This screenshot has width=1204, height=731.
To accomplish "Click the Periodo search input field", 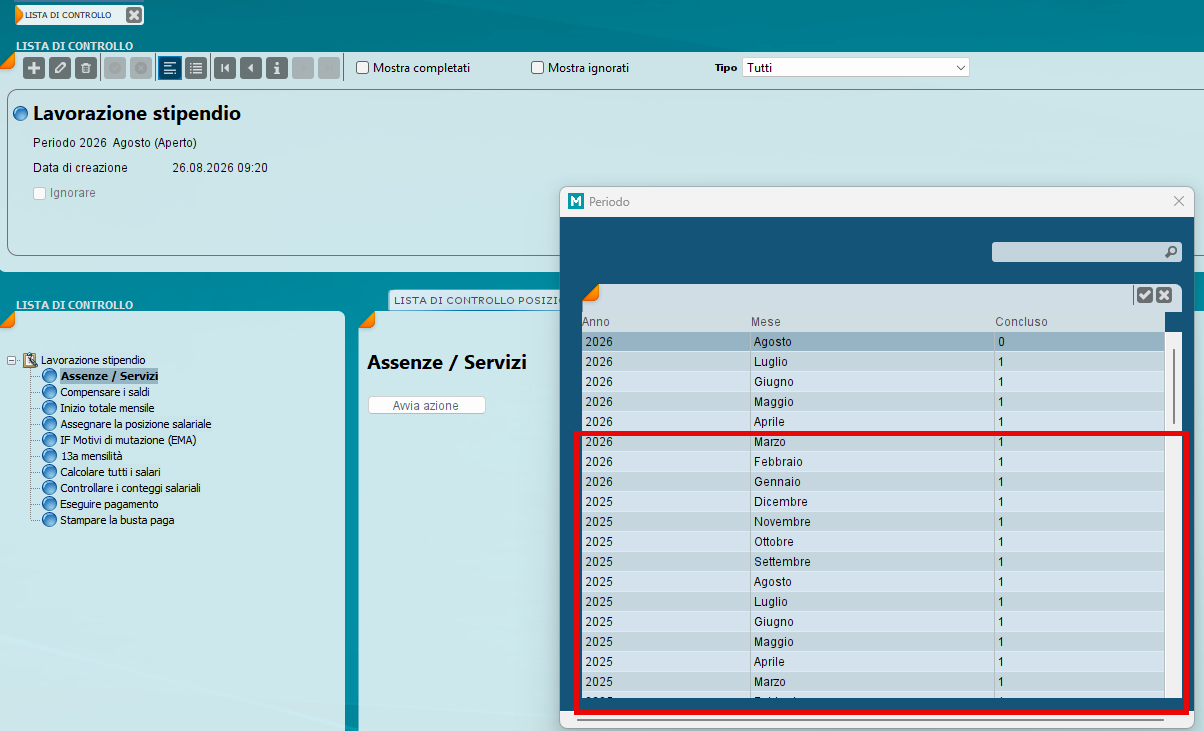I will click(x=1078, y=252).
